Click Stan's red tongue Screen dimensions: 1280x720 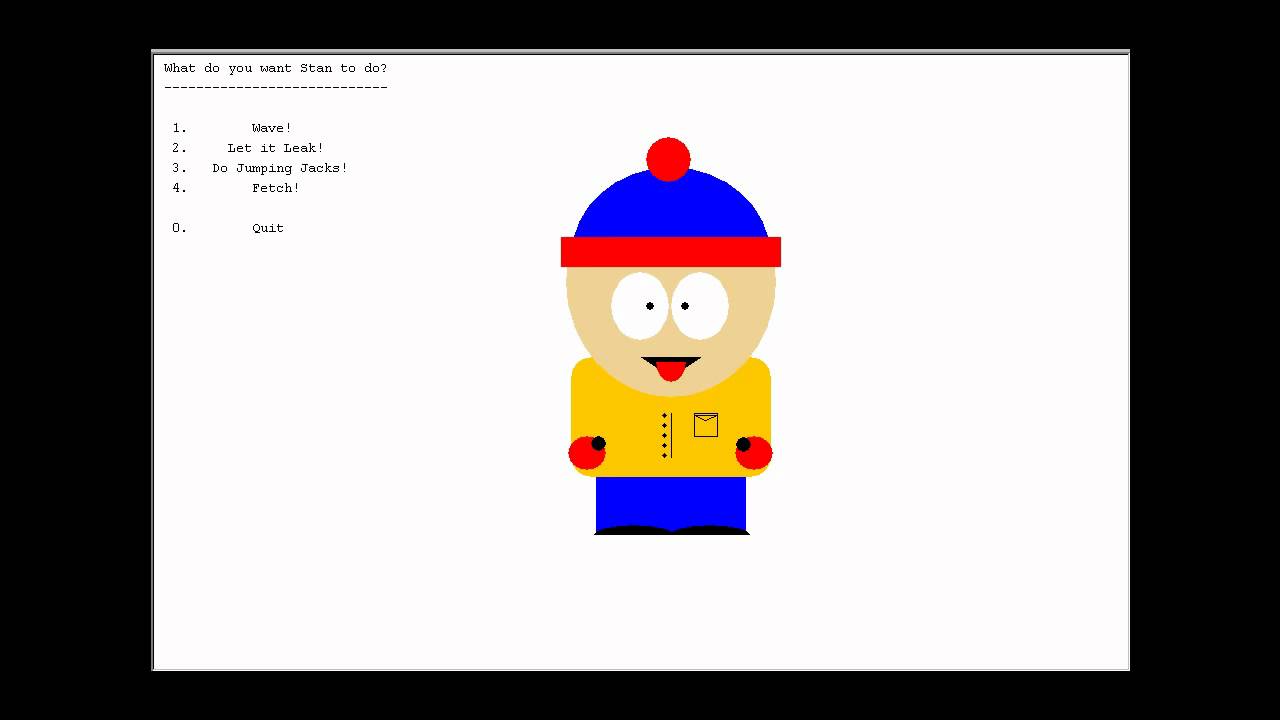pos(671,372)
